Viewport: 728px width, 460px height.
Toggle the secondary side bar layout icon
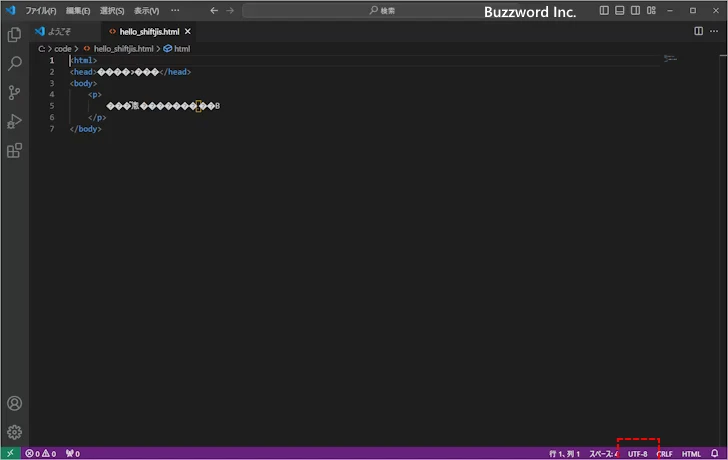coord(635,10)
